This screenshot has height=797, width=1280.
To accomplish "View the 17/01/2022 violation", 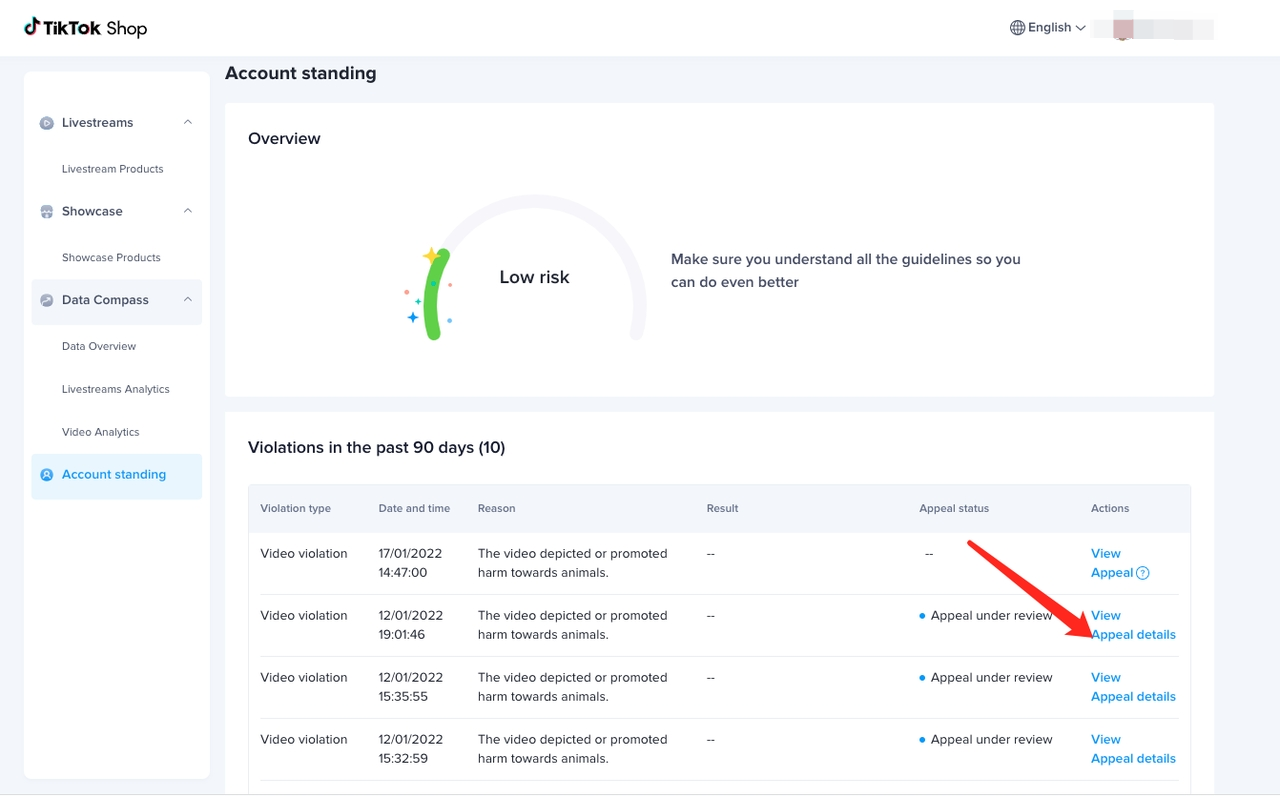I will tap(1105, 553).
